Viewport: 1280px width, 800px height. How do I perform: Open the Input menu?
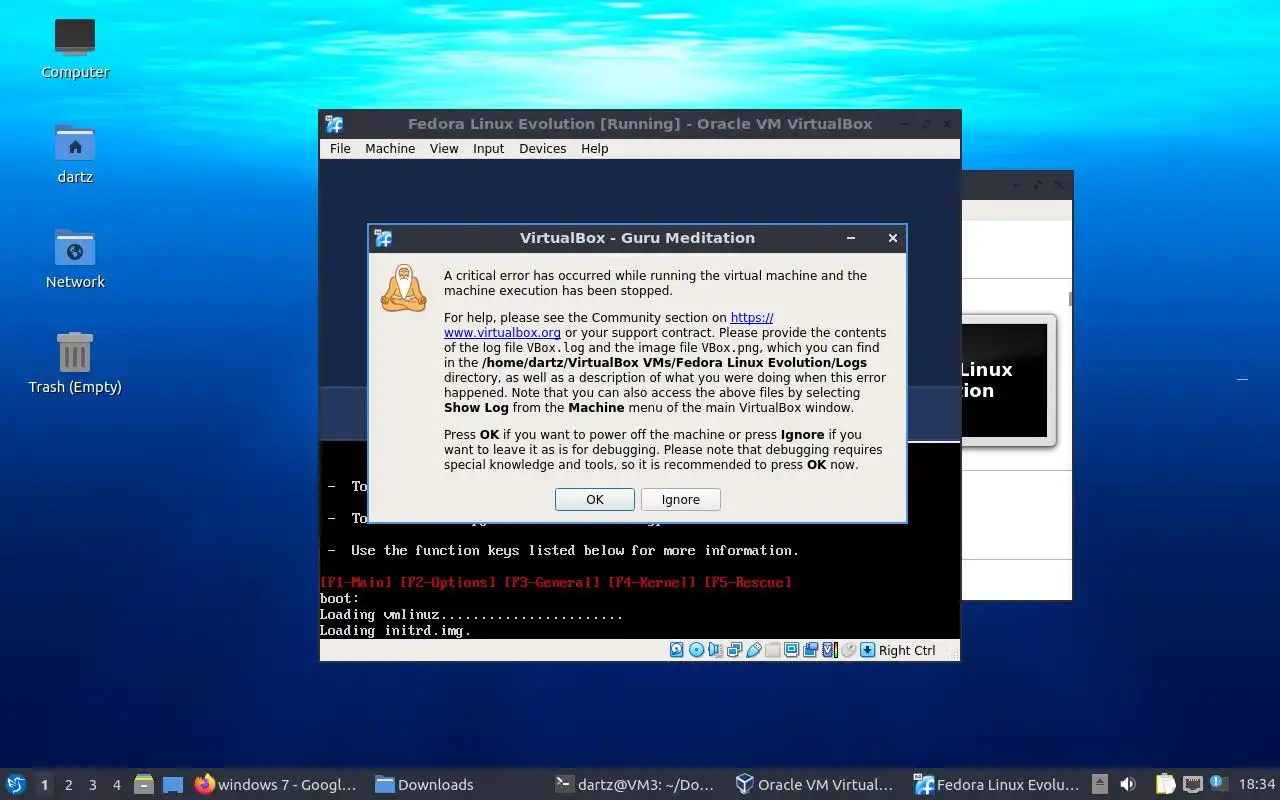tap(488, 148)
